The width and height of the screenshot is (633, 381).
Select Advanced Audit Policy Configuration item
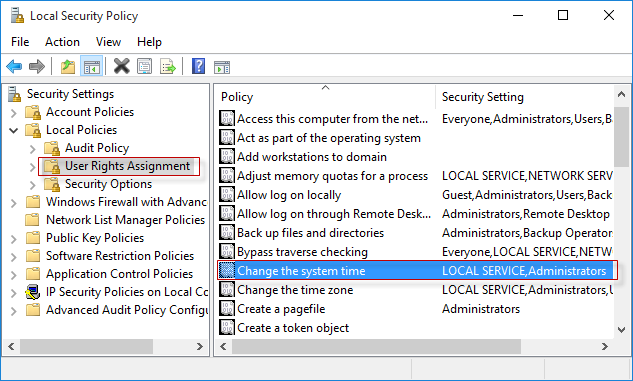click(x=127, y=310)
